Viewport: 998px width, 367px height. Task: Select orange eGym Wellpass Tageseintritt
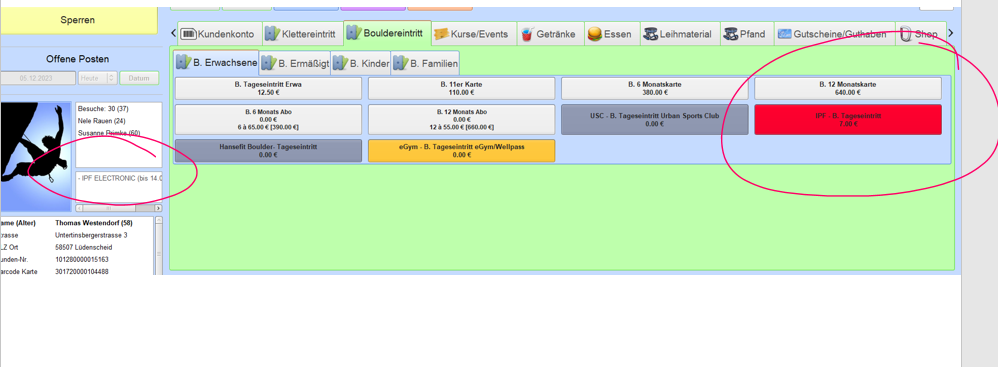[461, 150]
